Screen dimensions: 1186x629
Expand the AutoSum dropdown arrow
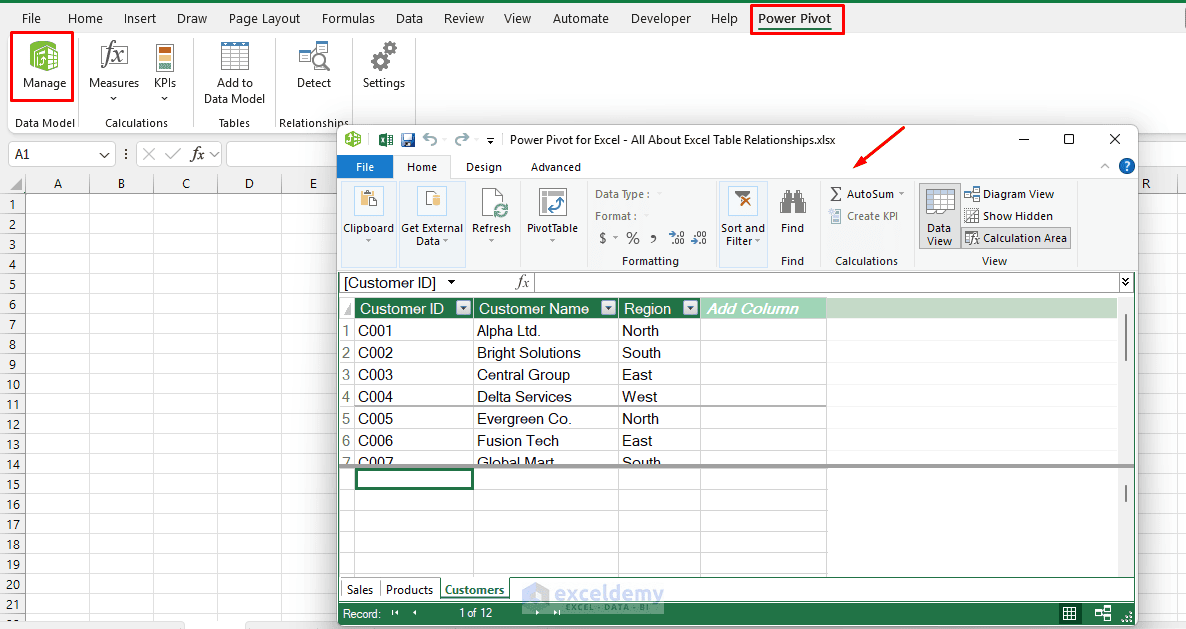902,194
